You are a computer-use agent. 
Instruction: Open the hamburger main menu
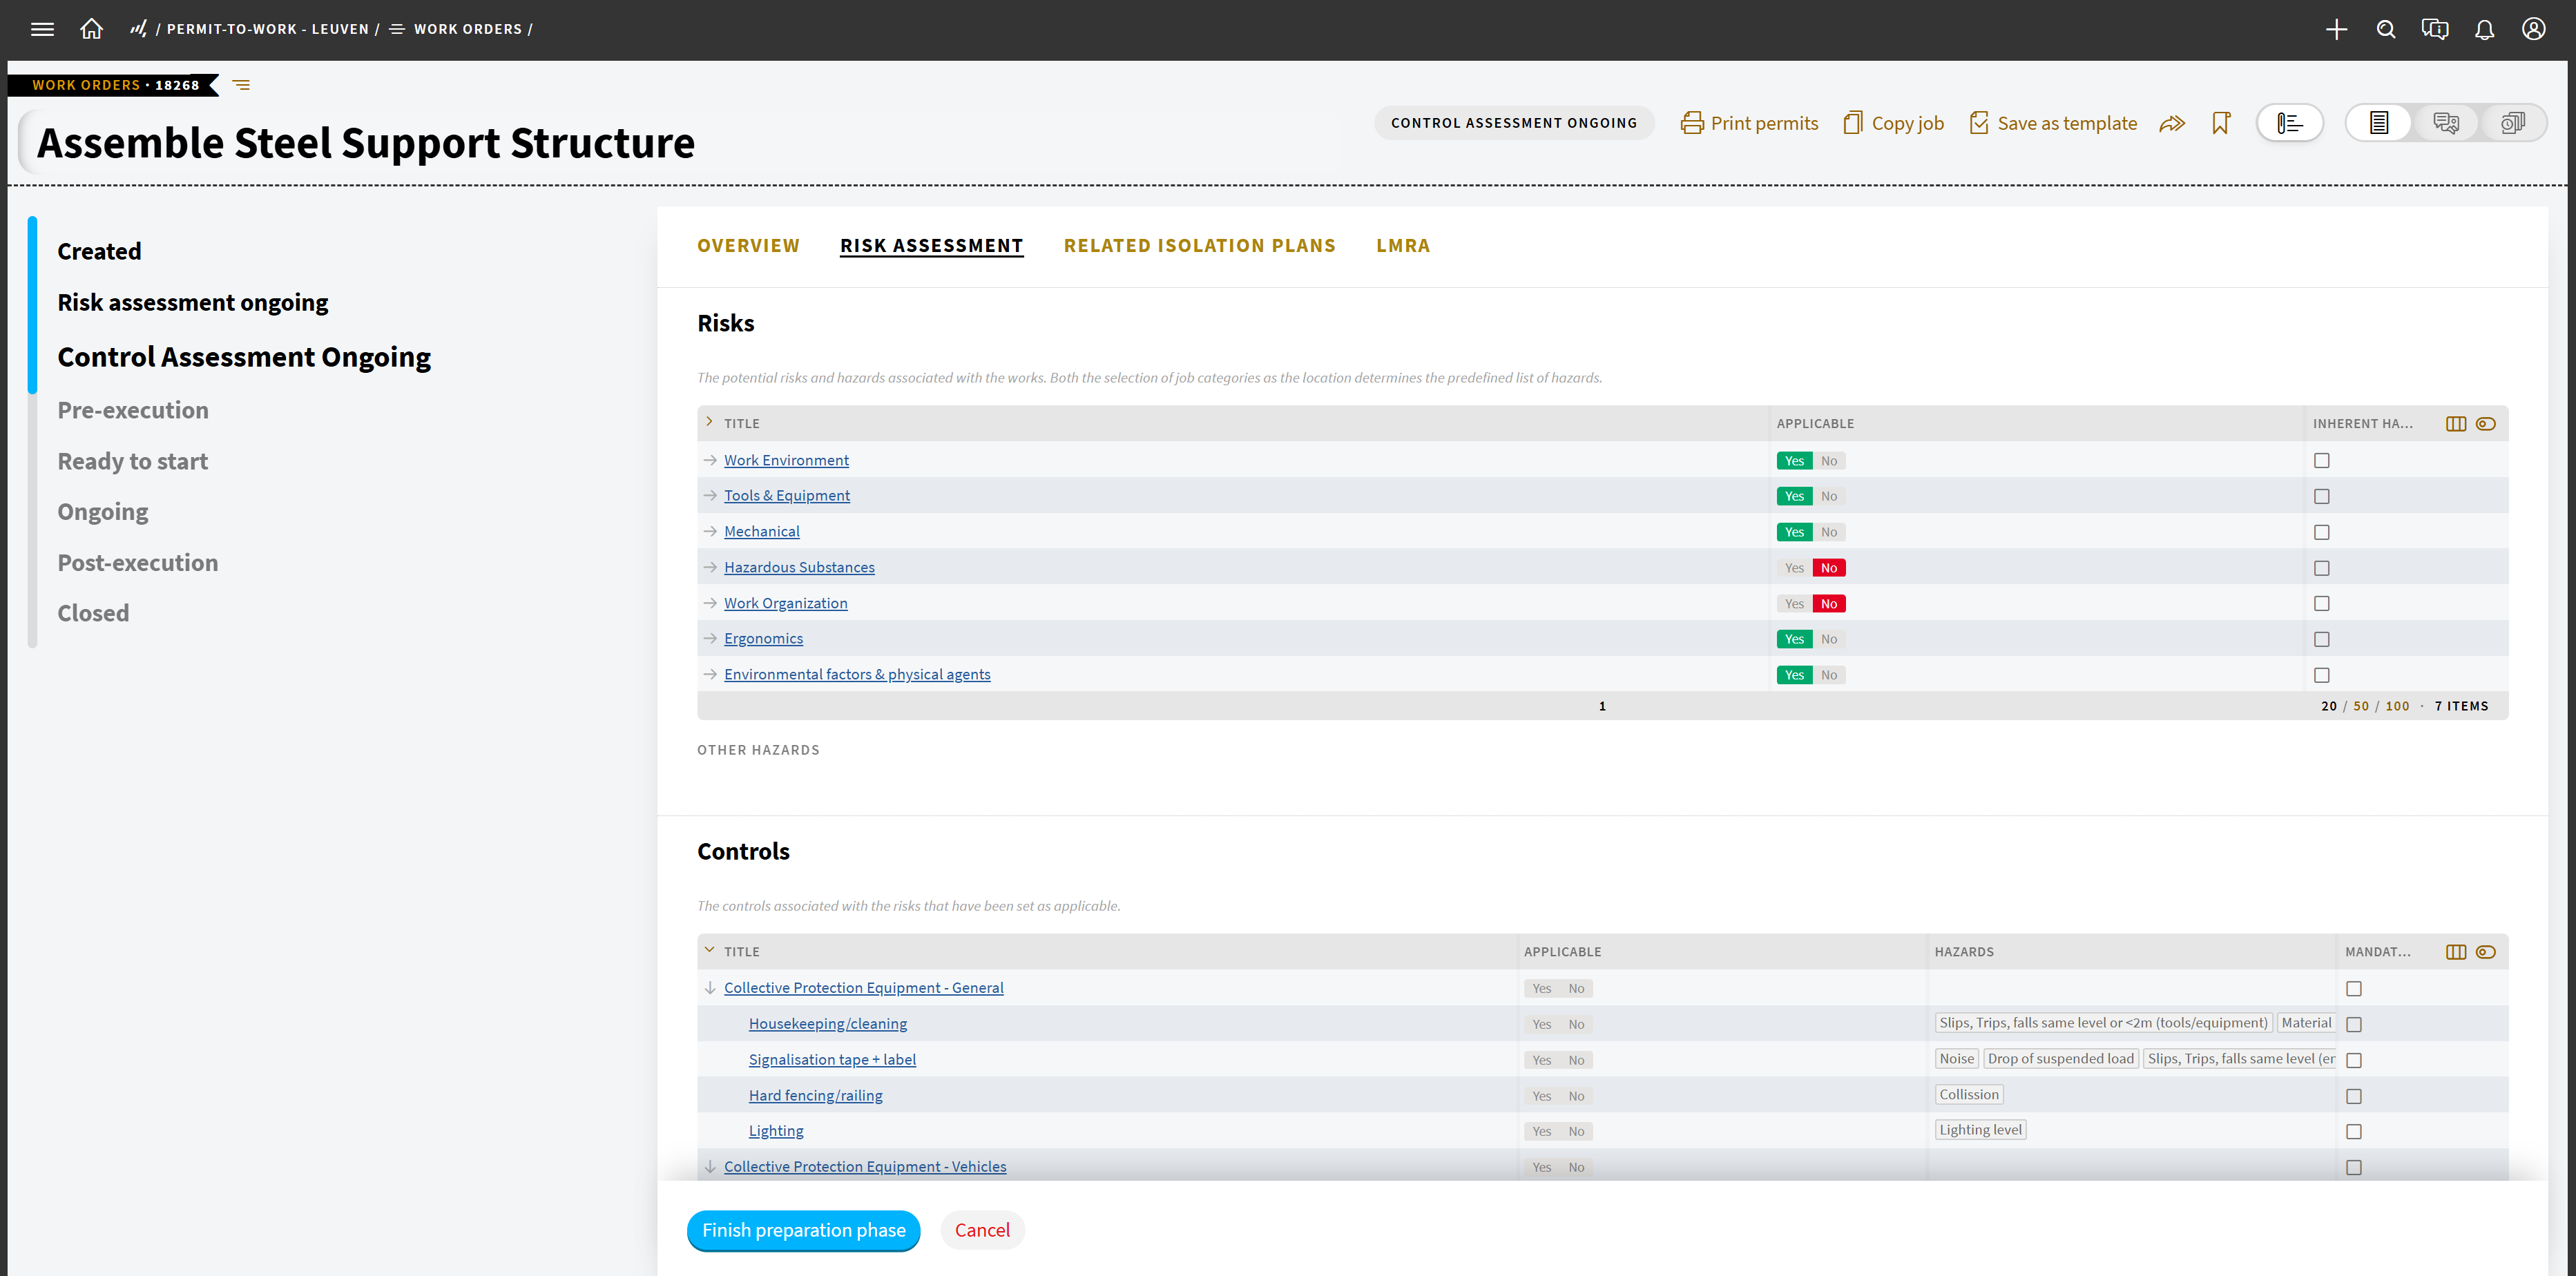(42, 29)
